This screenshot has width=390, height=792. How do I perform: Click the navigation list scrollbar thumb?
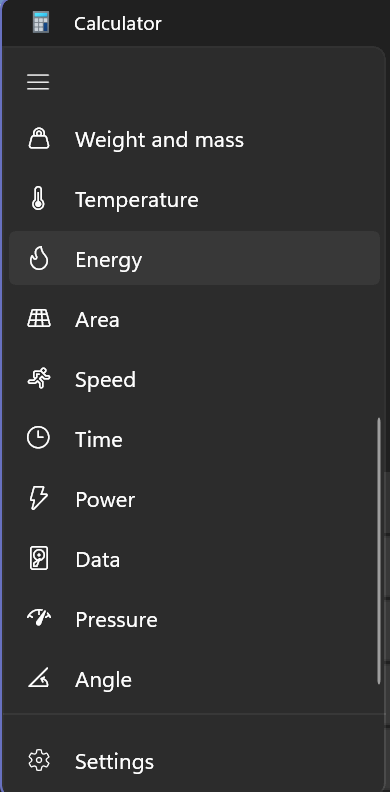(378, 551)
